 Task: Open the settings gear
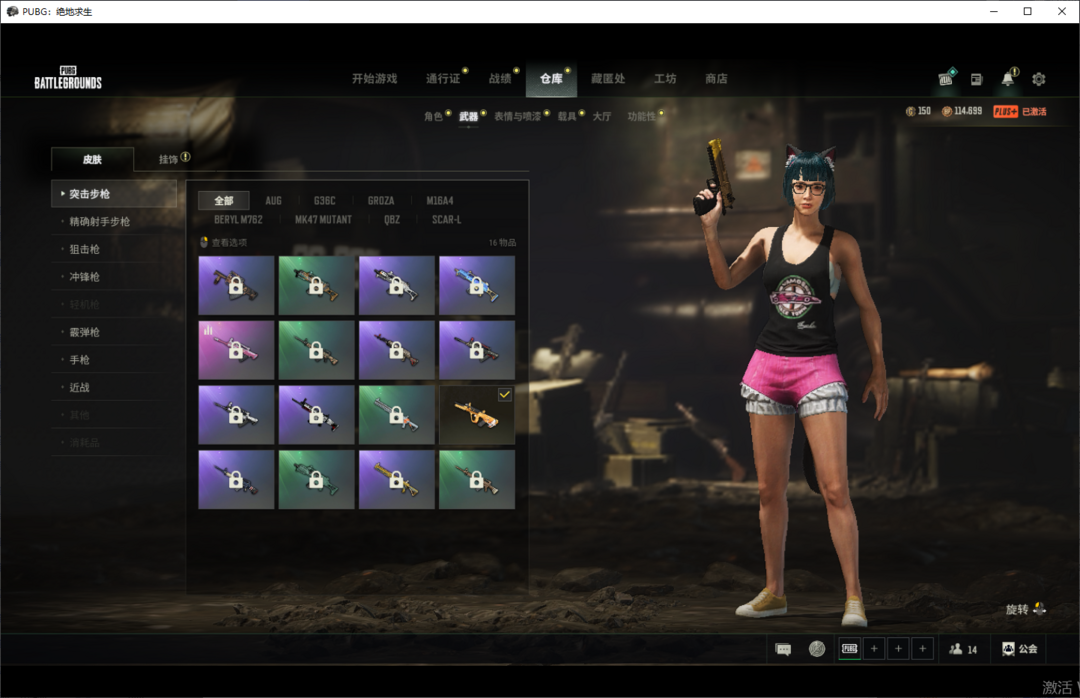pyautogui.click(x=1039, y=79)
